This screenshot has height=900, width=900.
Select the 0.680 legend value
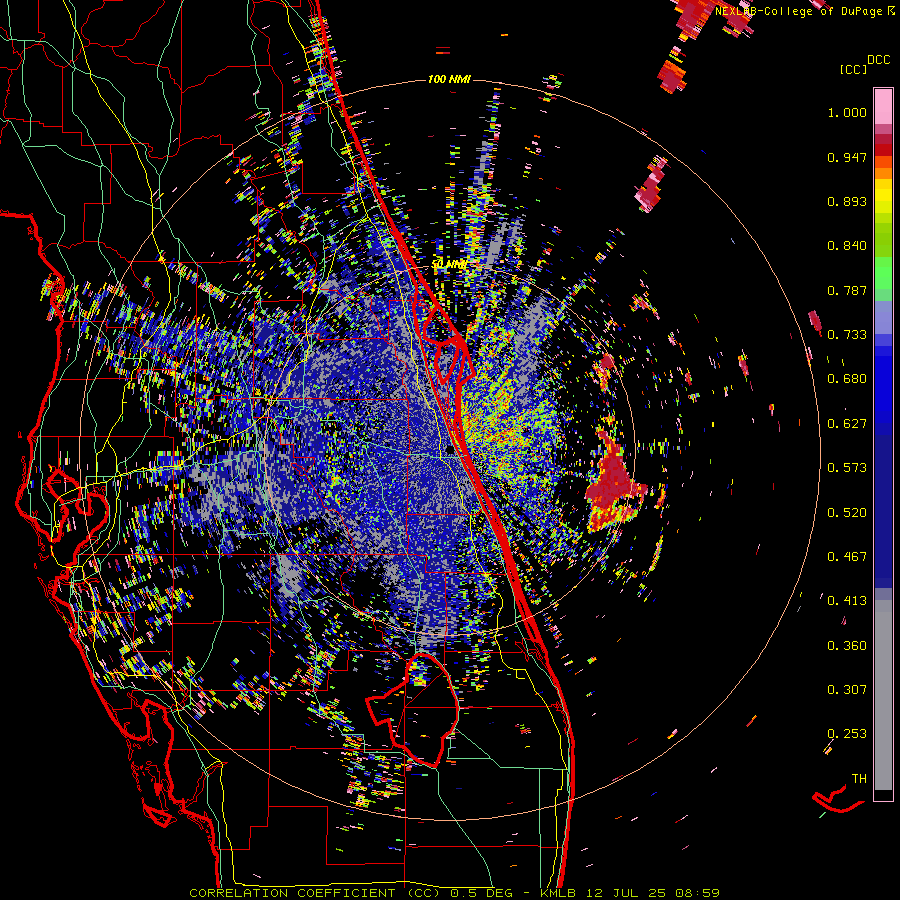click(x=847, y=379)
